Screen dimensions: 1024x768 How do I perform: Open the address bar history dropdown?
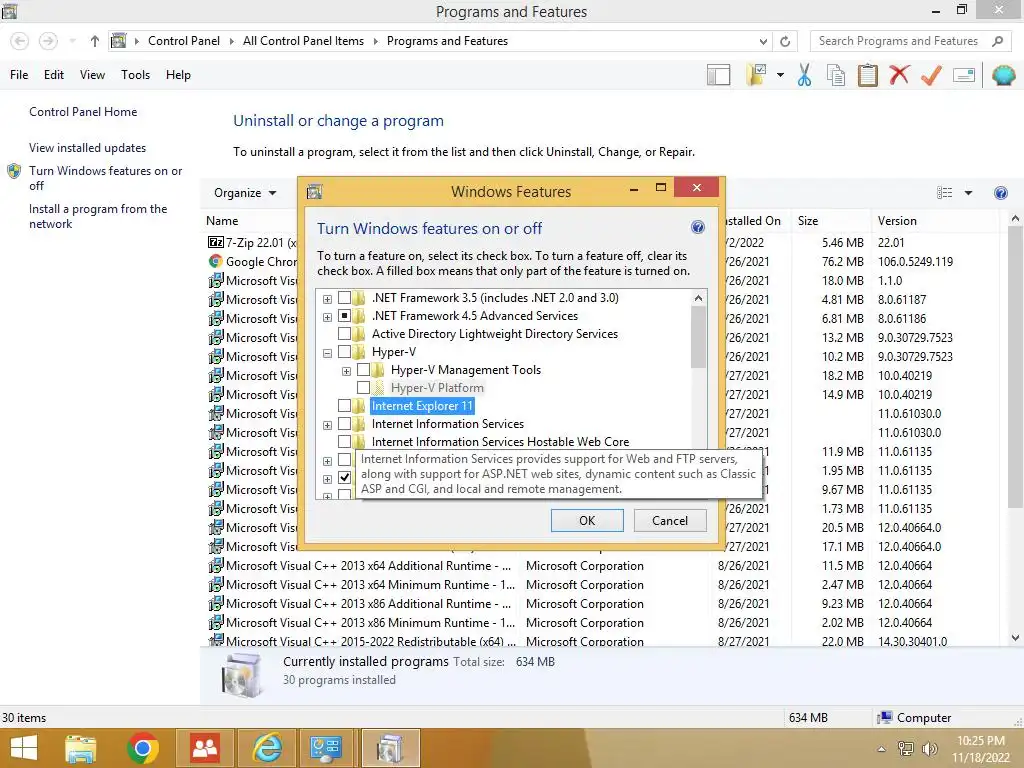coord(763,41)
